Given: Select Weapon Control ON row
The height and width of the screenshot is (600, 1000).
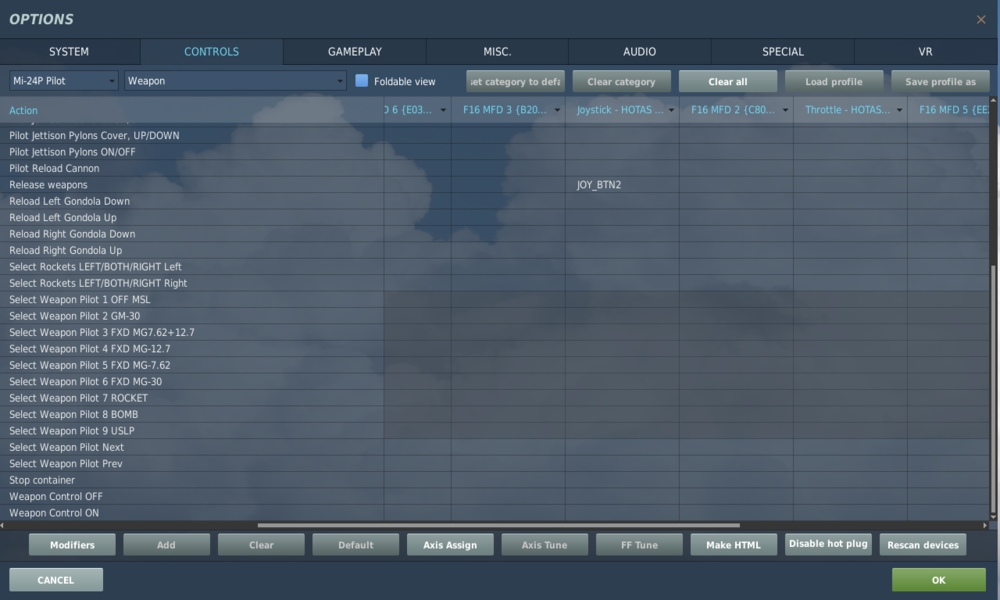Looking at the screenshot, I should pyautogui.click(x=191, y=513).
